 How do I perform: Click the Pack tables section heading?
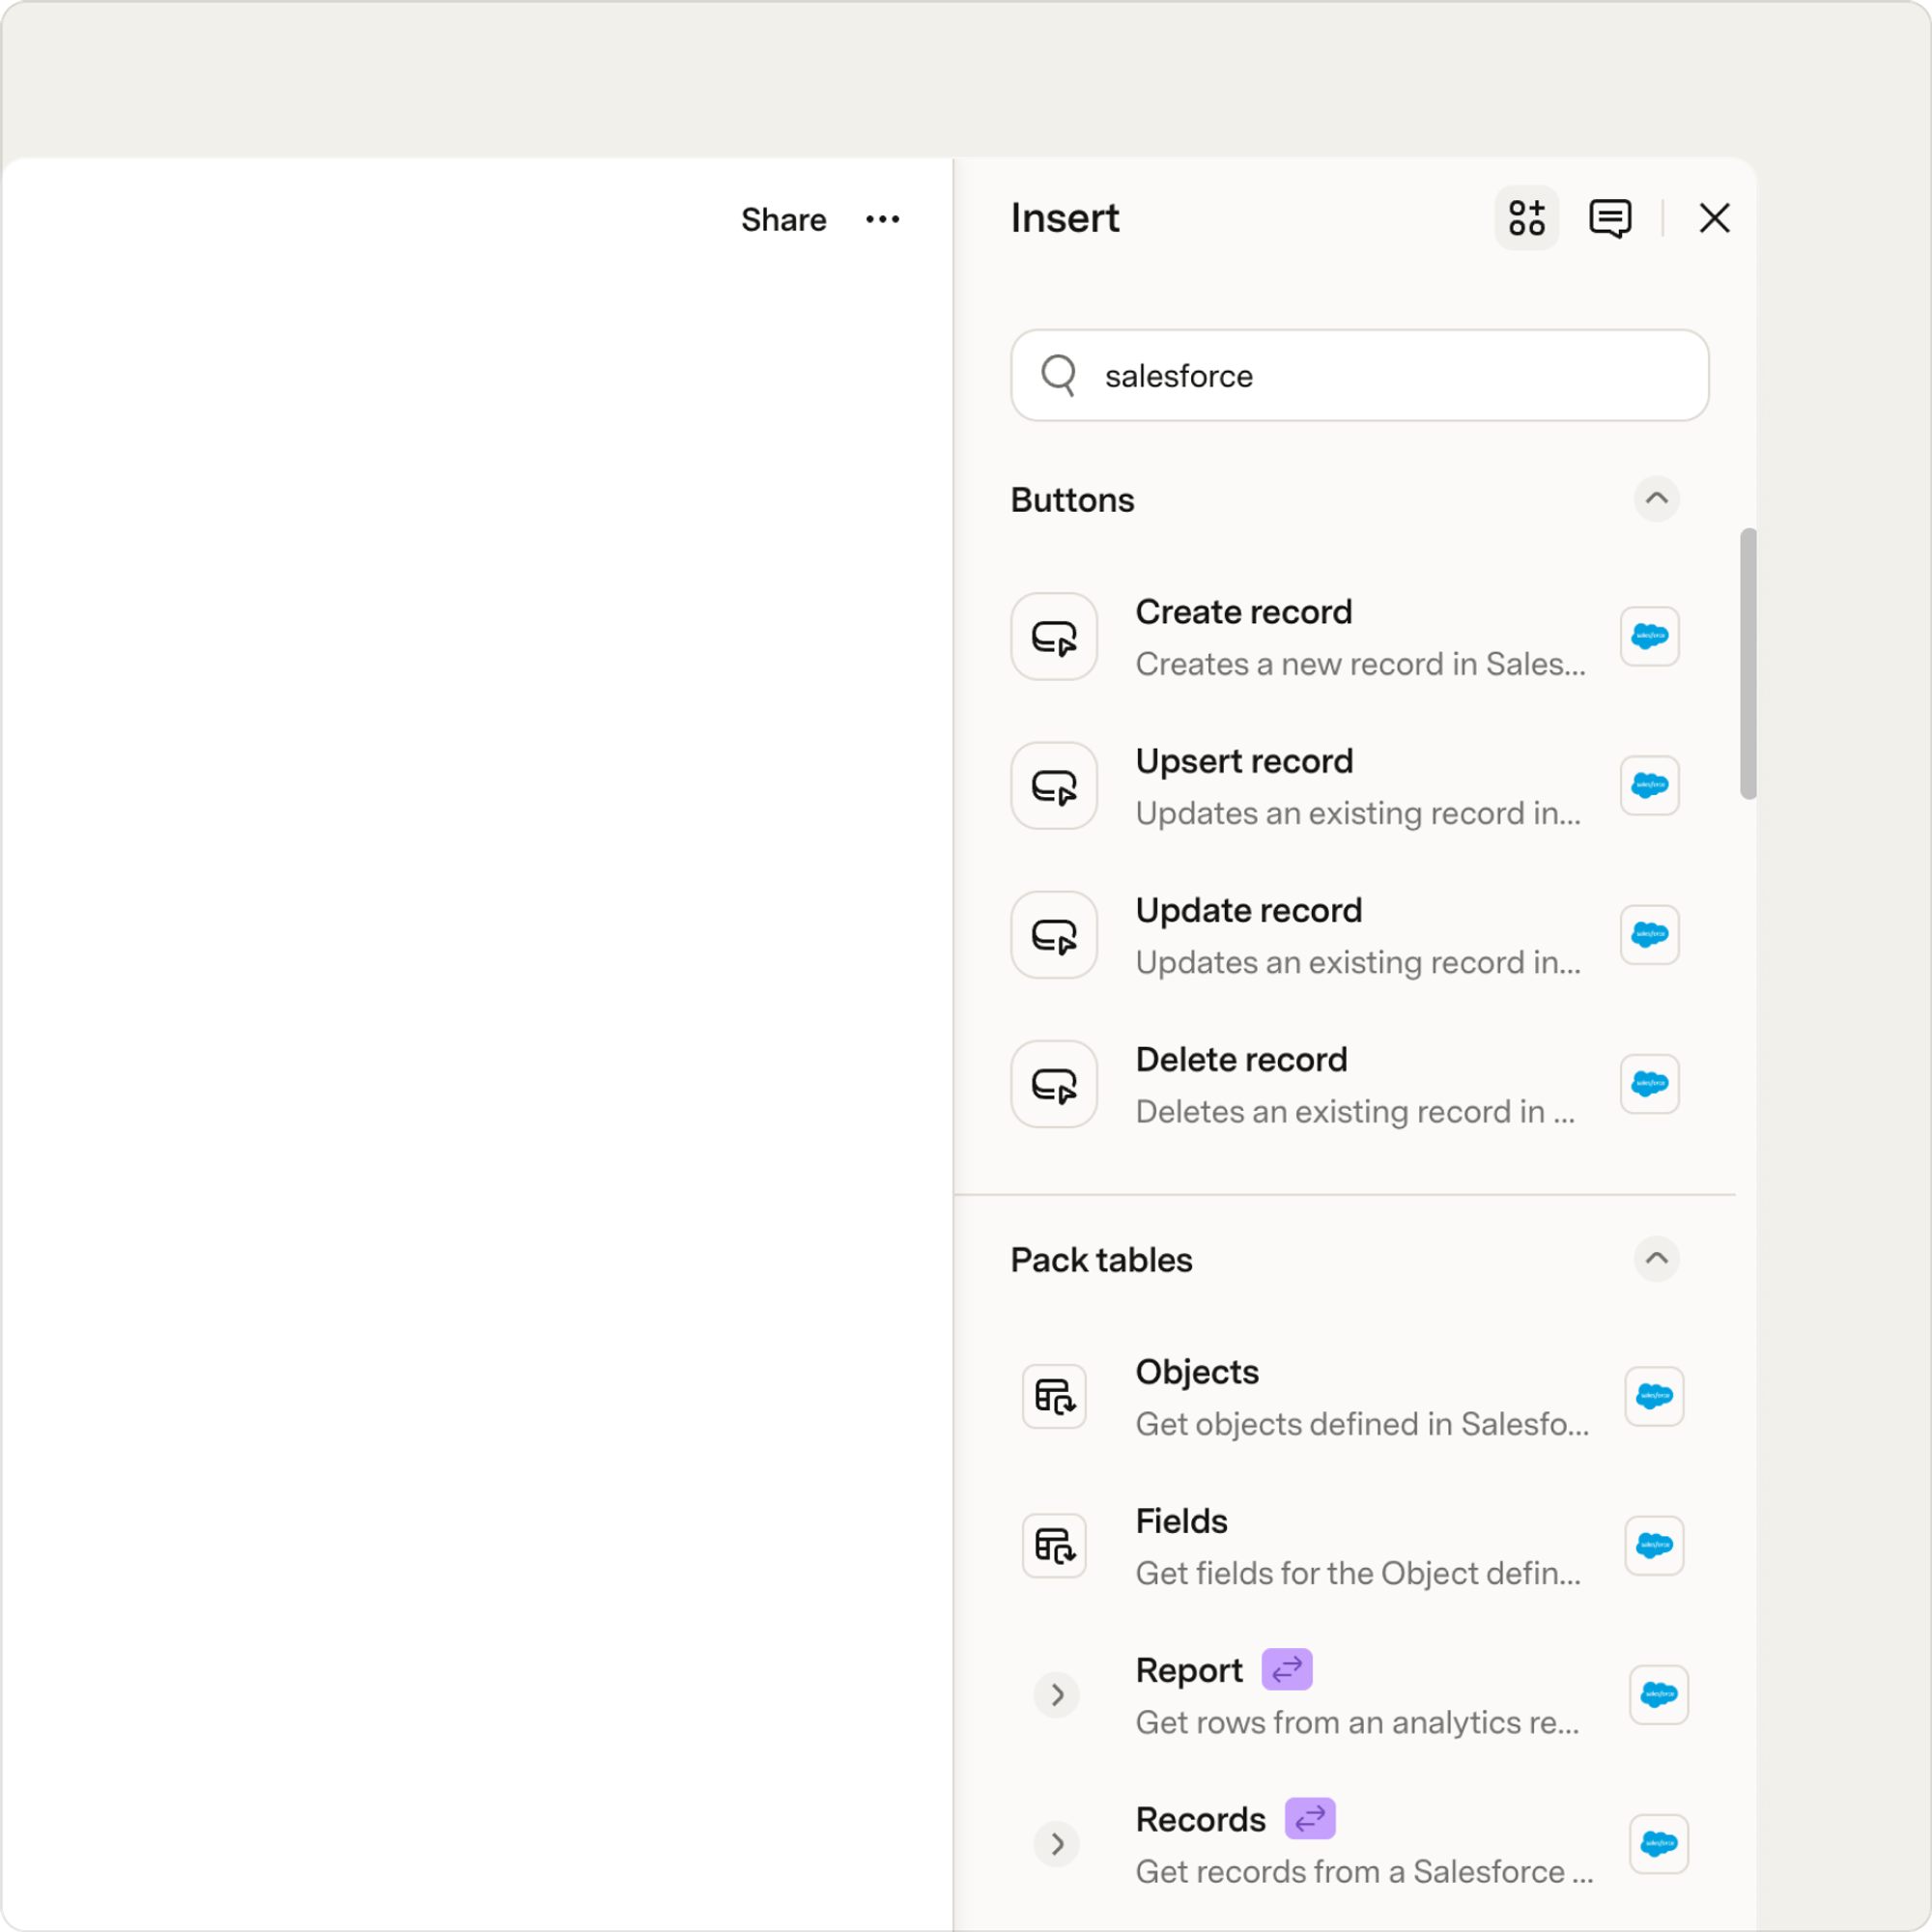coord(1101,1259)
